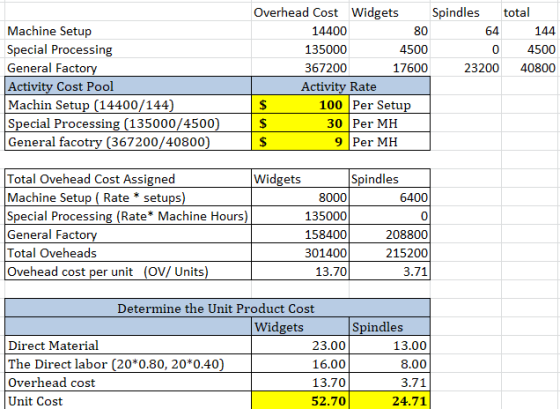Click the cell containing 17600

(x=390, y=68)
